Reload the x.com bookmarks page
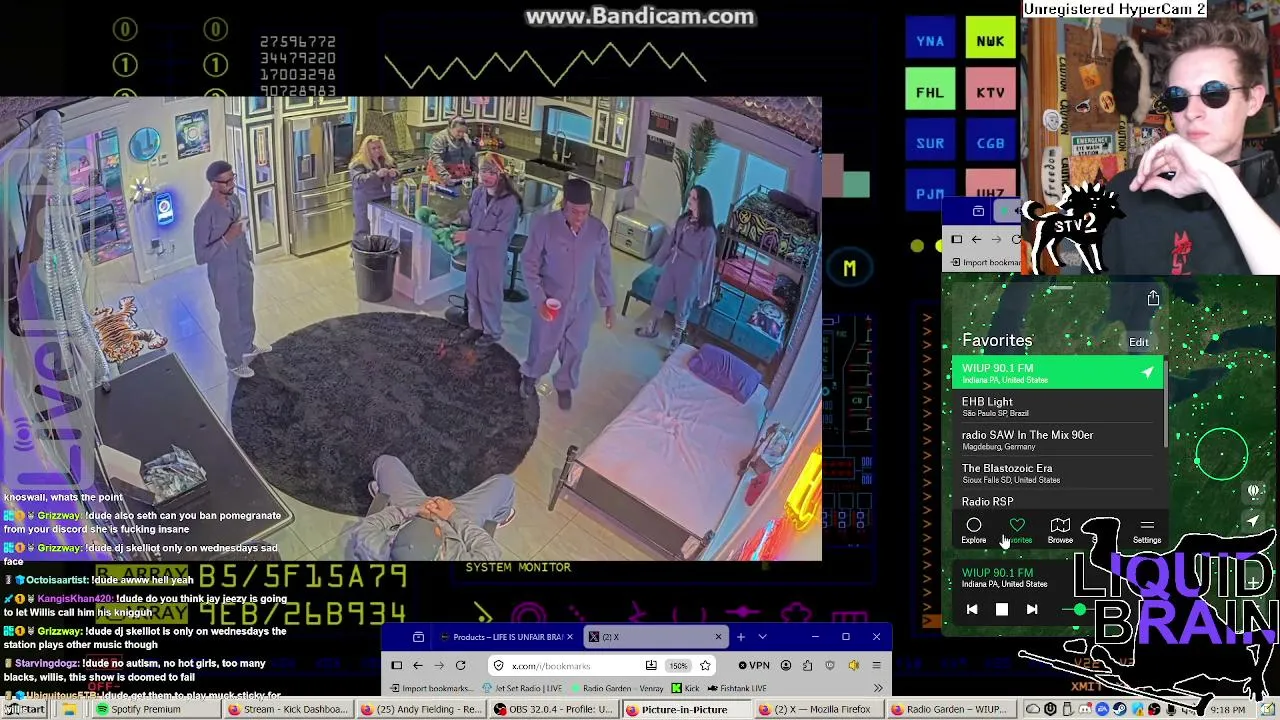Image resolution: width=1280 pixels, height=720 pixels. pyautogui.click(x=461, y=665)
